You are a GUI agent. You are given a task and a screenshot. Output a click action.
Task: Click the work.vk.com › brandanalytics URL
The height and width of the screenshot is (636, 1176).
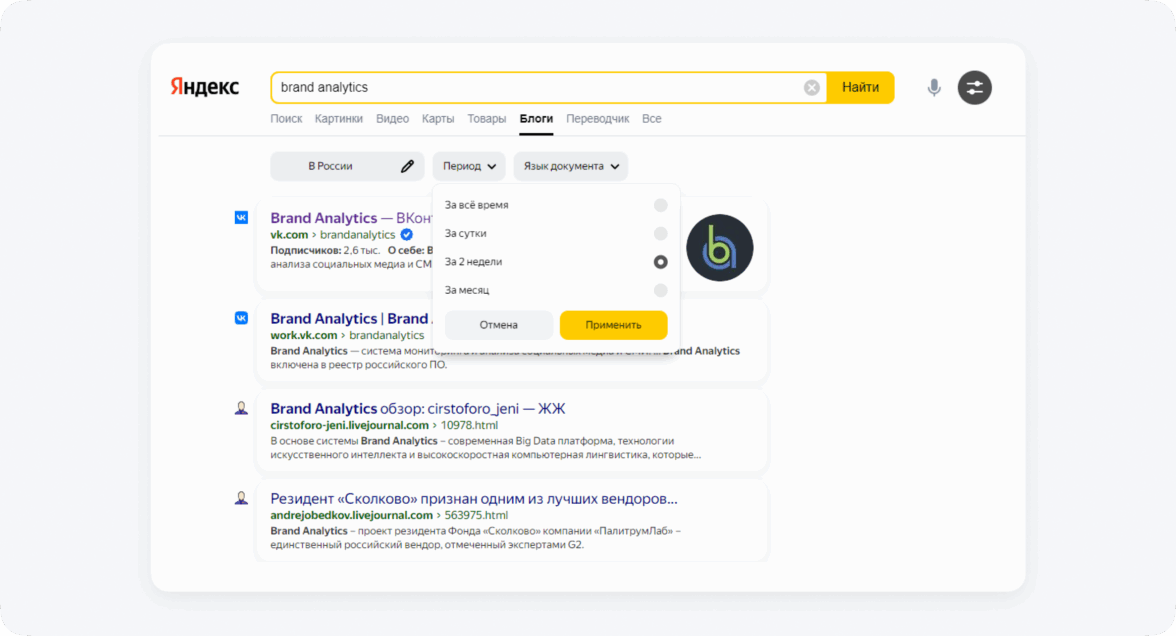pyautogui.click(x=347, y=335)
